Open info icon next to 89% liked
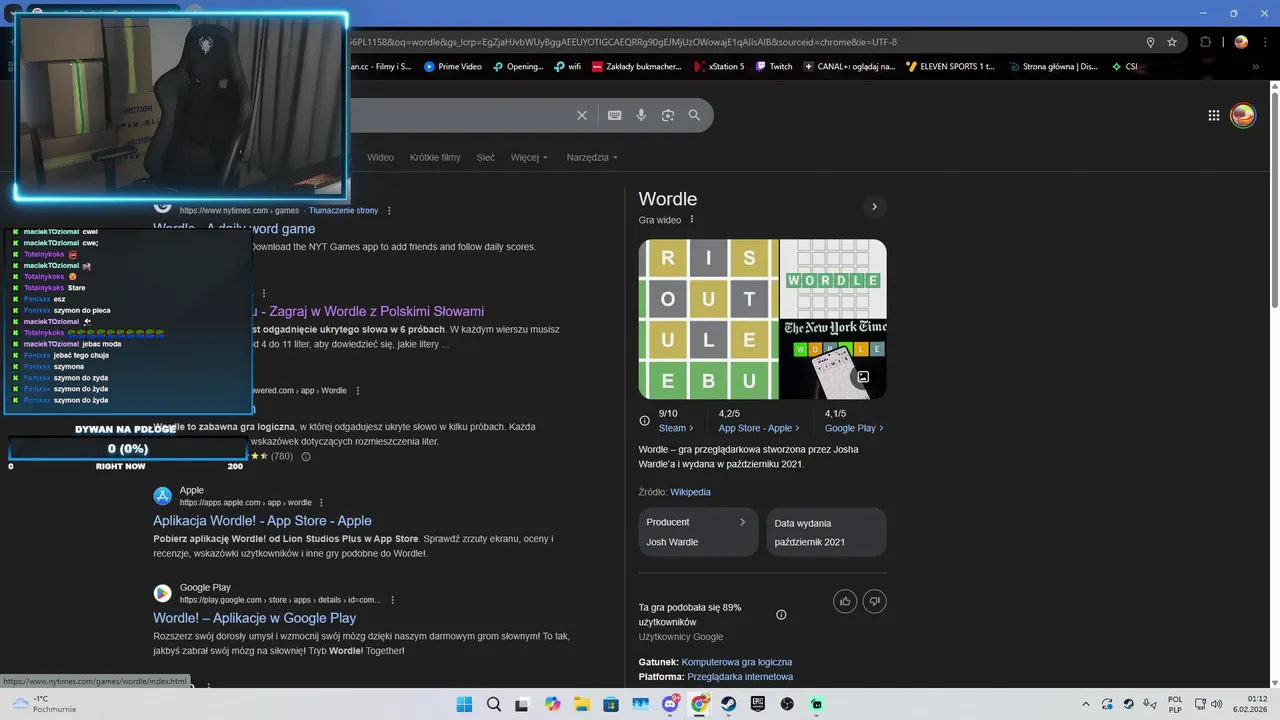1280x720 pixels. [782, 615]
